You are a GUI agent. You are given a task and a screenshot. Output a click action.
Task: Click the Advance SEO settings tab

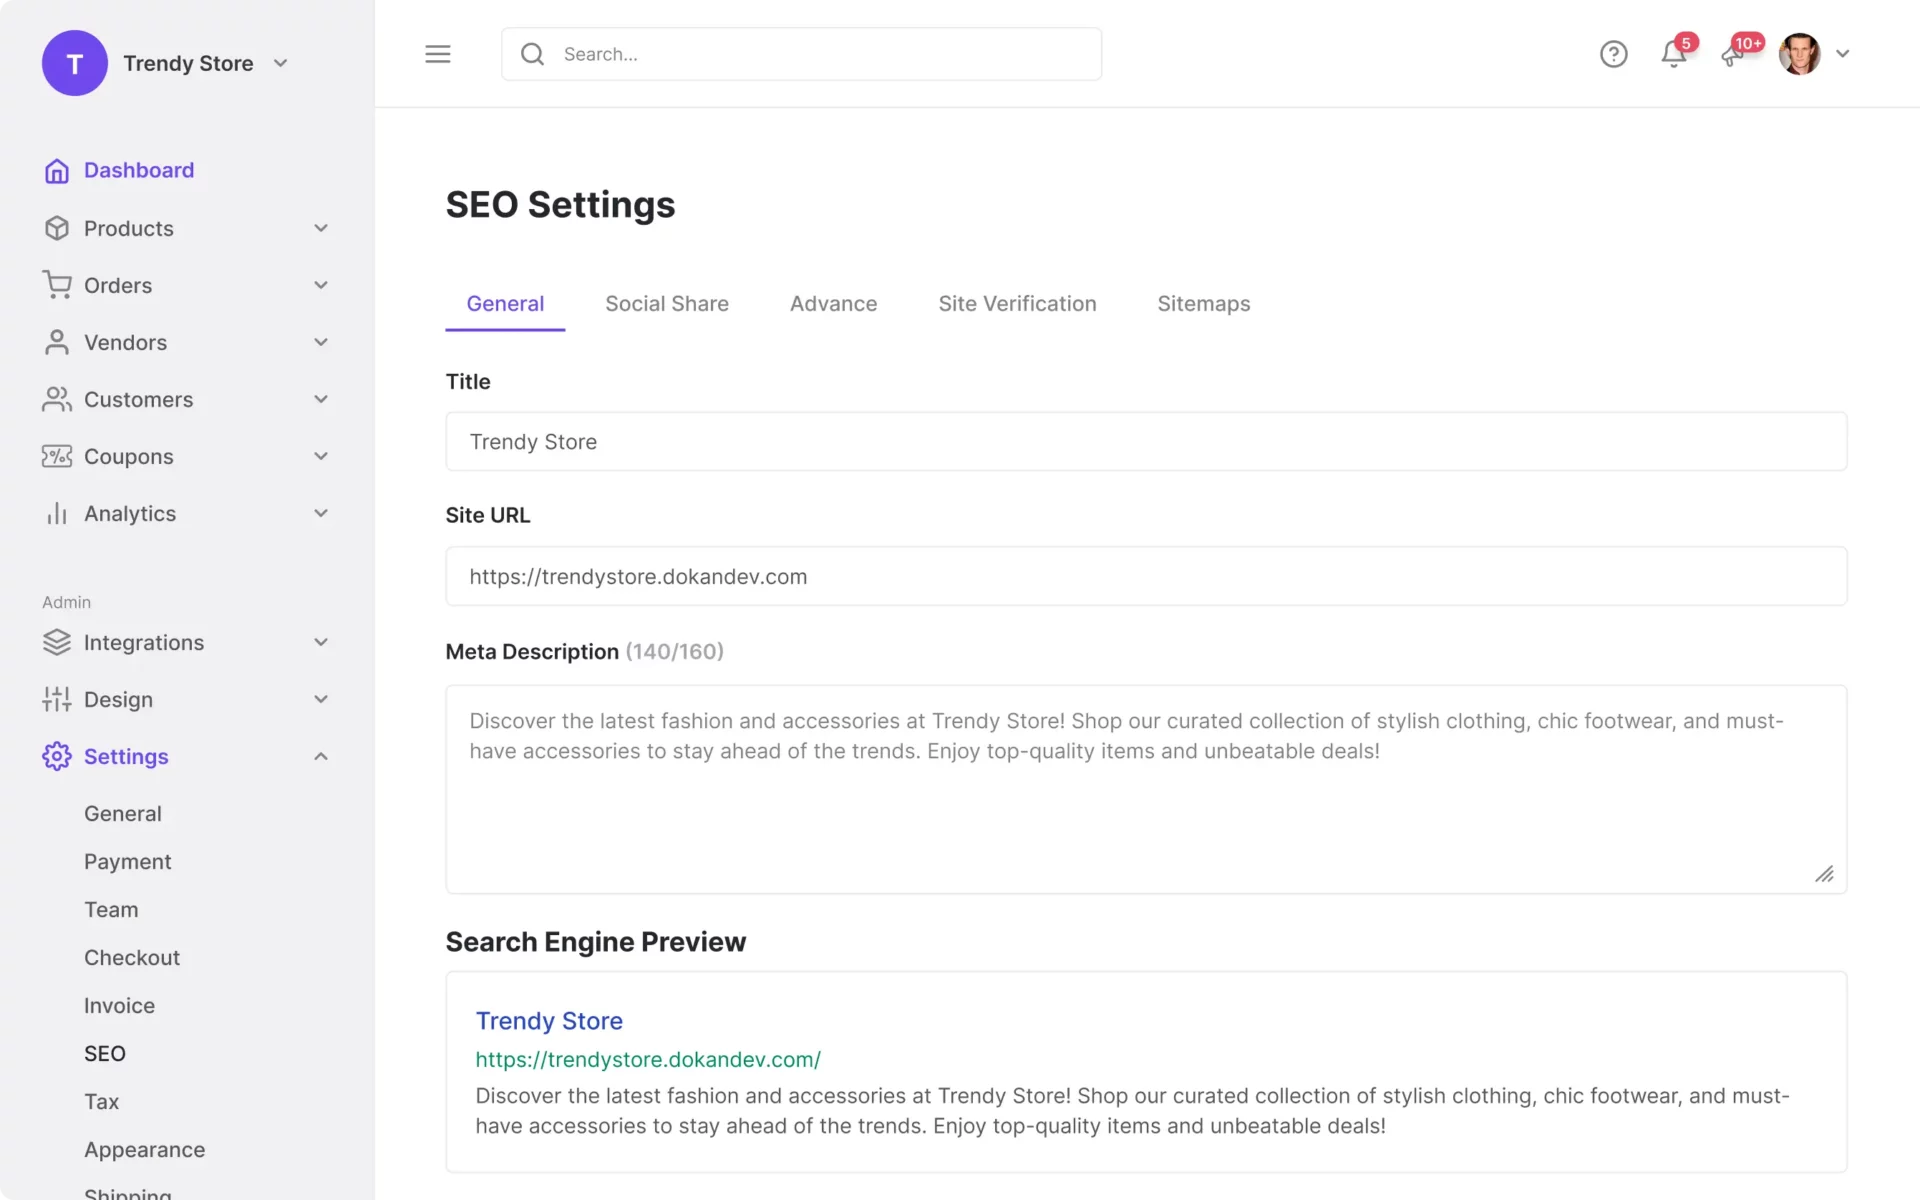point(832,303)
